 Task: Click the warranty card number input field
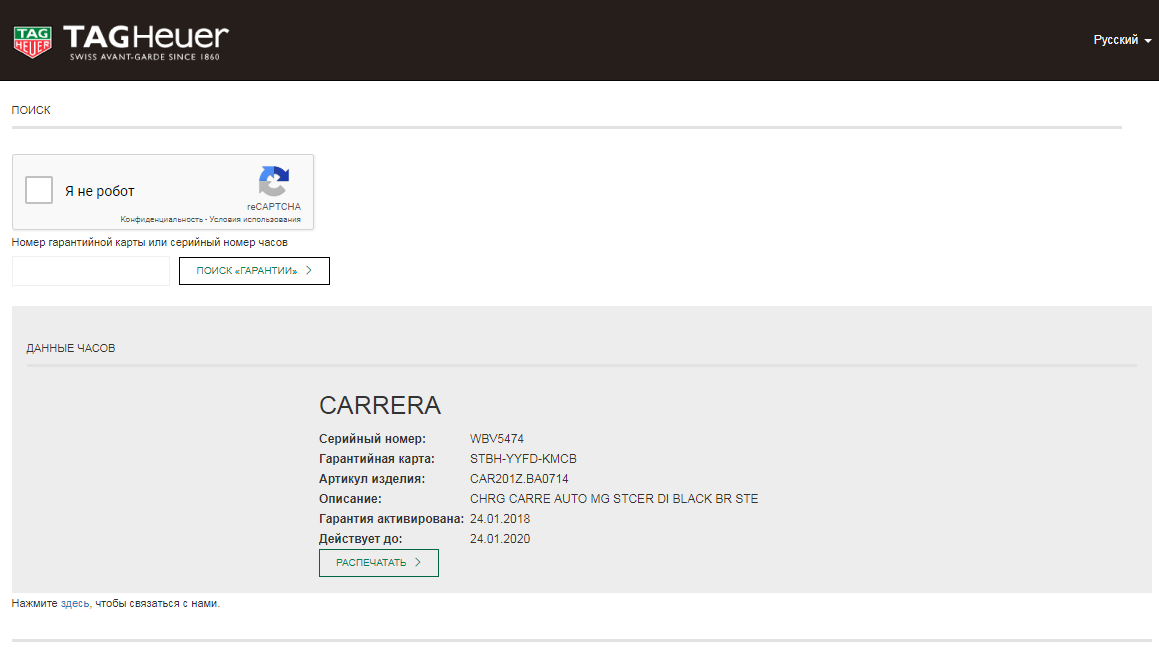(x=91, y=271)
